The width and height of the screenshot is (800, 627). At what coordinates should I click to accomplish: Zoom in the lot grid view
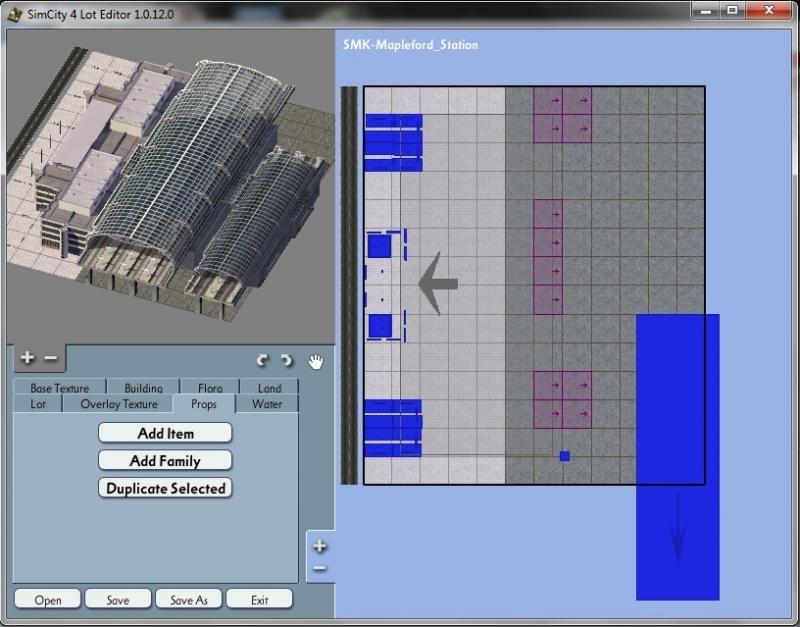pyautogui.click(x=320, y=546)
